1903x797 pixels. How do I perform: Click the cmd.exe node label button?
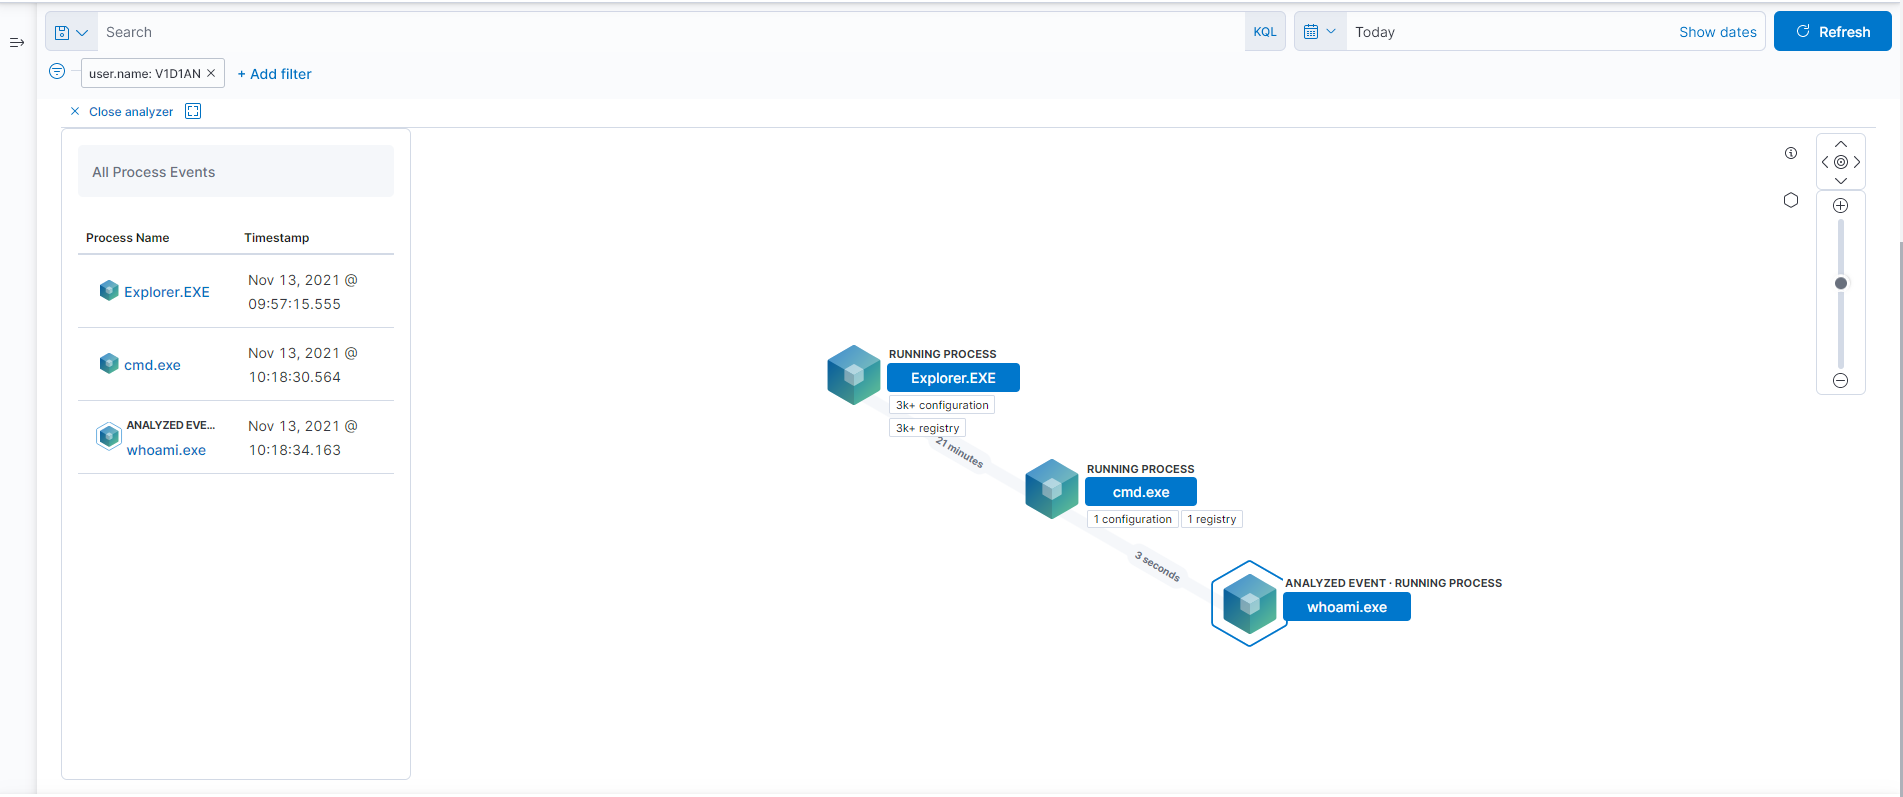pos(1141,492)
